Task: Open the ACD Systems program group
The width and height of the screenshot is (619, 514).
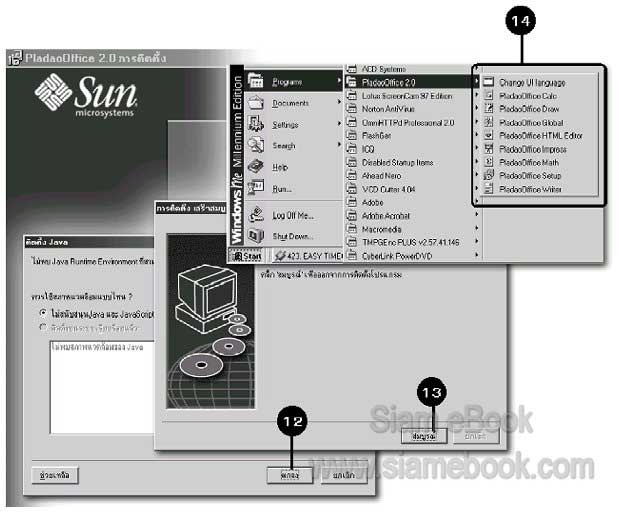Action: click(413, 69)
